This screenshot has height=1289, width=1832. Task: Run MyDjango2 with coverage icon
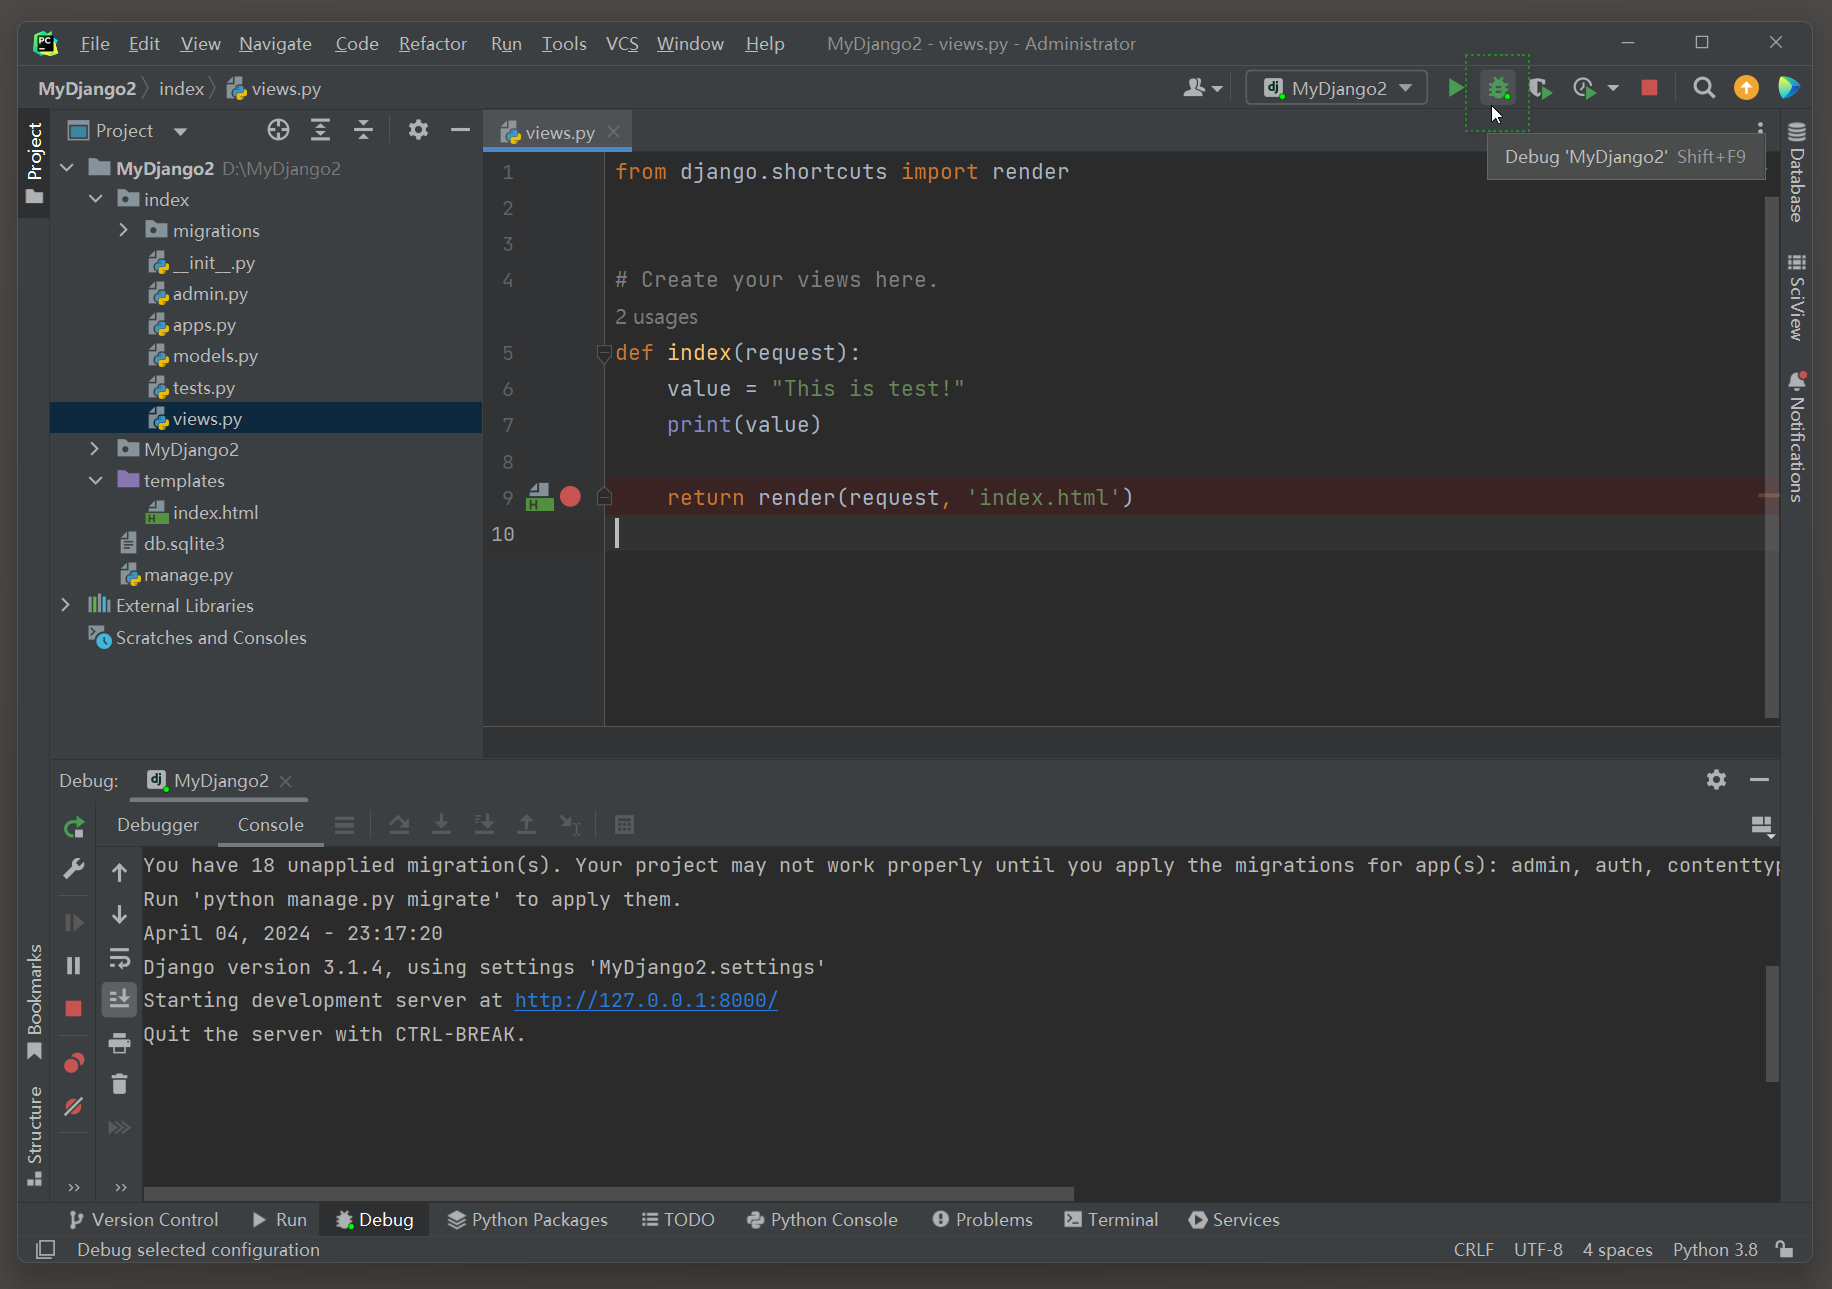tap(1541, 88)
